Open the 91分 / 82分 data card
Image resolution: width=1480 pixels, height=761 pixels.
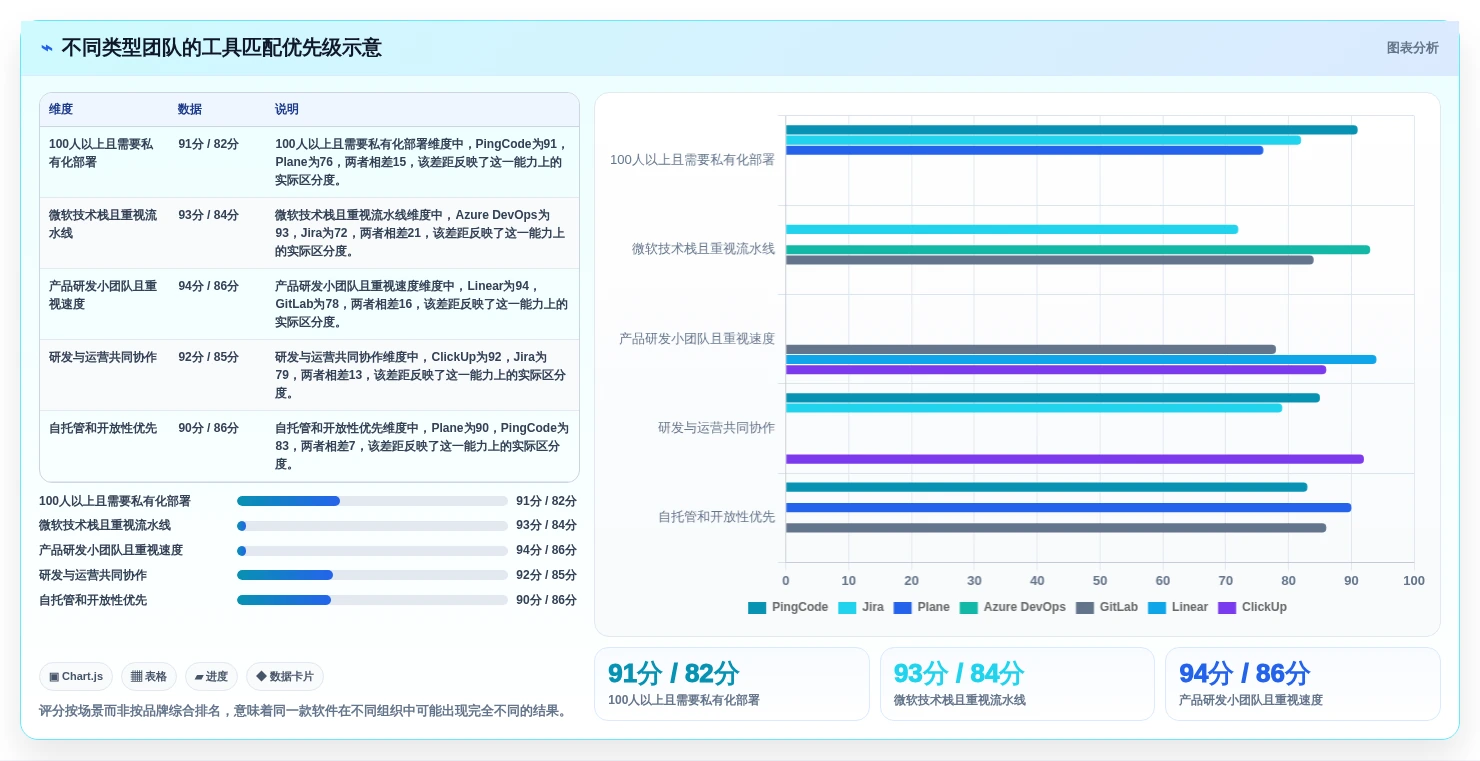pyautogui.click(x=732, y=684)
